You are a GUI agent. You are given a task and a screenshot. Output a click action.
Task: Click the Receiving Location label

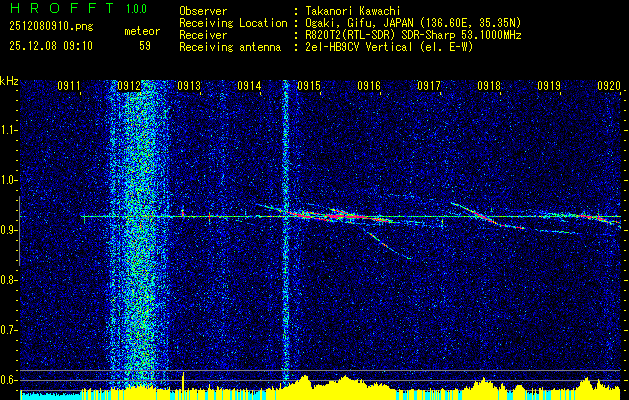233,23
